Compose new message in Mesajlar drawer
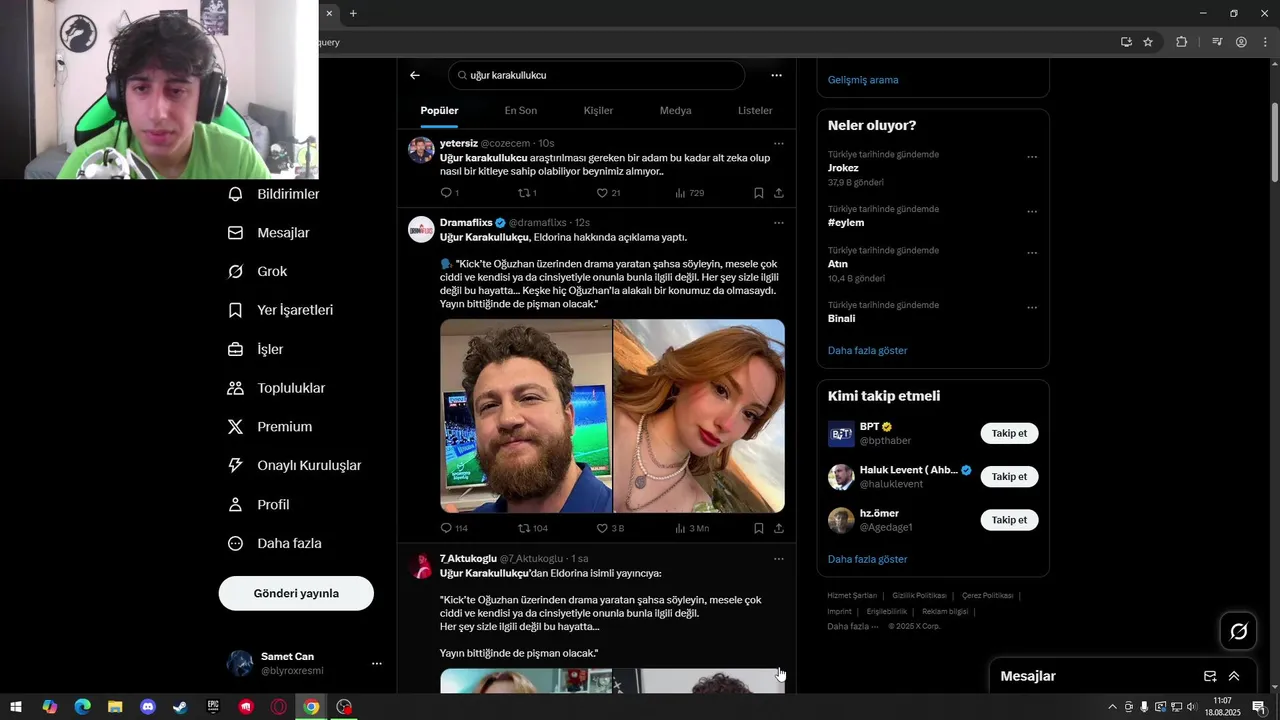Image resolution: width=1280 pixels, height=720 pixels. [1210, 676]
